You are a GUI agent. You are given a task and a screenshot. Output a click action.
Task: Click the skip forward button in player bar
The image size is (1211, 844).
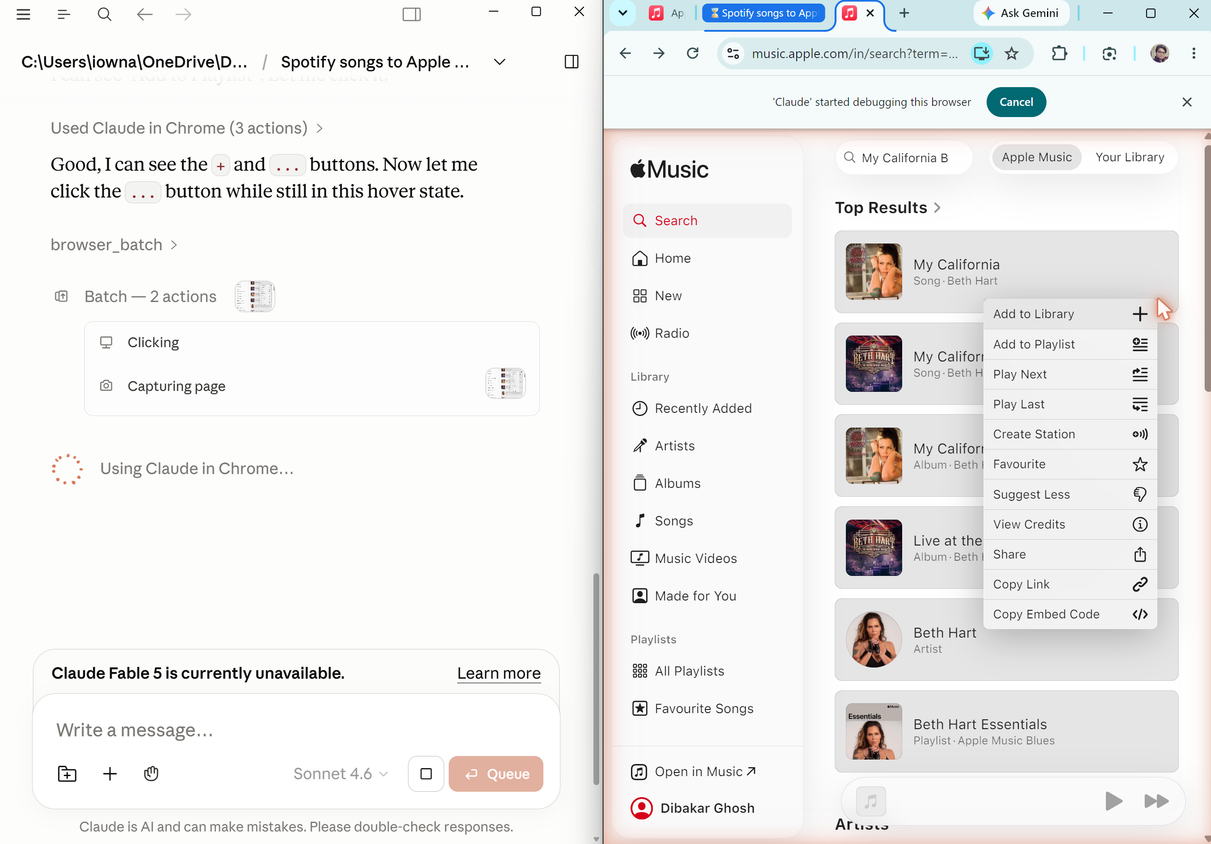point(1156,801)
